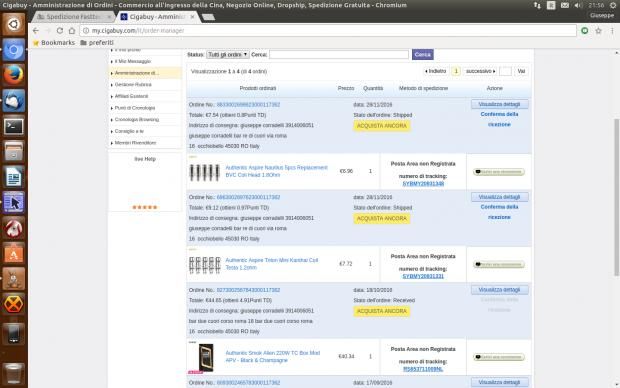Click Visualizza dettagli for the €44.65 order
The height and width of the screenshot is (388, 620).
coord(499,290)
